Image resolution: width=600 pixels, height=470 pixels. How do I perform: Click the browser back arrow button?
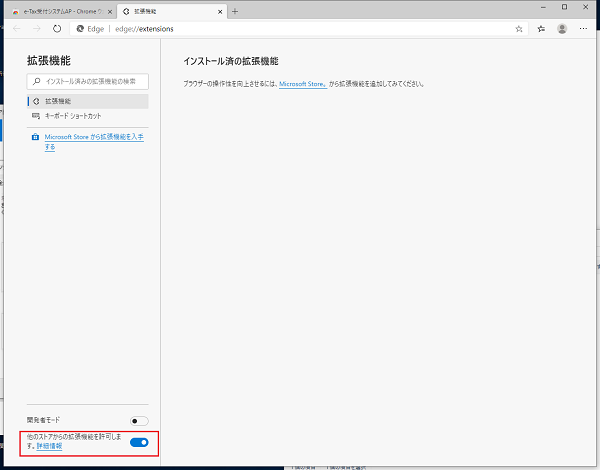tap(17, 29)
